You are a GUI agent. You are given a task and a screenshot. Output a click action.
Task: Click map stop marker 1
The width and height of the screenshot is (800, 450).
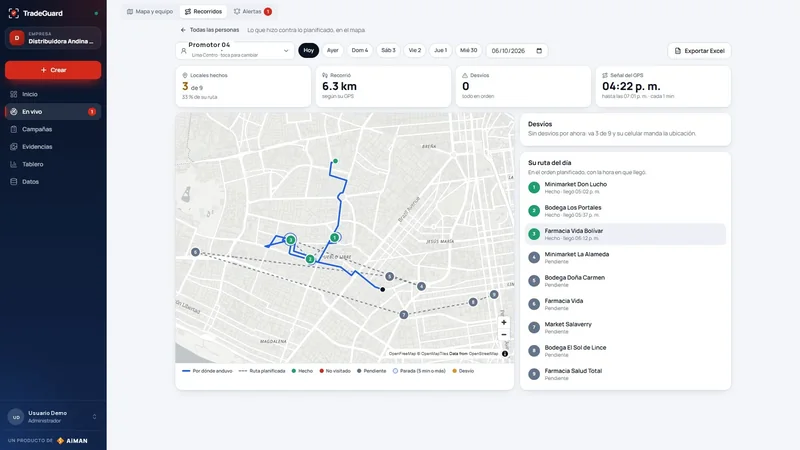(x=334, y=237)
